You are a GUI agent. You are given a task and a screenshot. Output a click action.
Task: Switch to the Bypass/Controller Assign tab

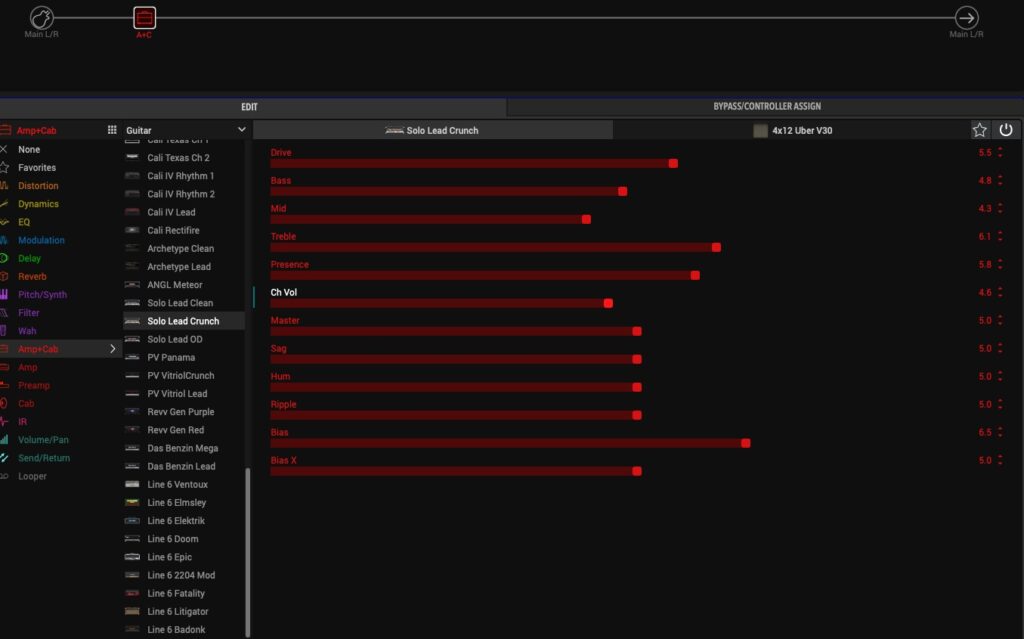coord(767,106)
